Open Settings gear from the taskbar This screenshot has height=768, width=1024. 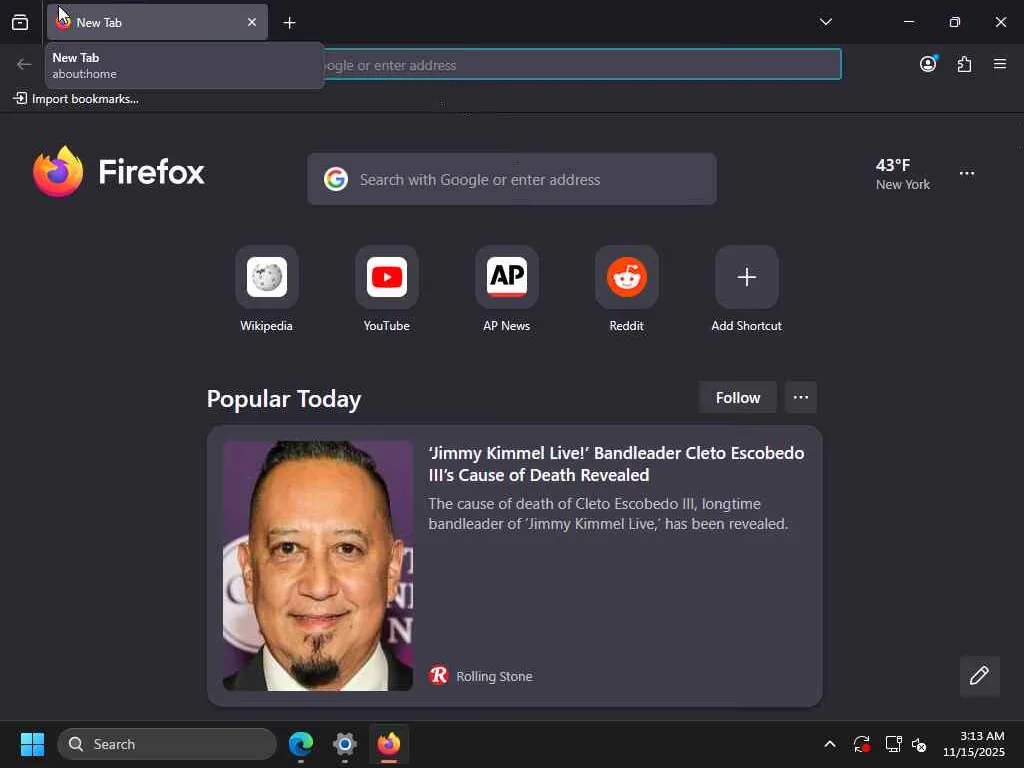345,744
